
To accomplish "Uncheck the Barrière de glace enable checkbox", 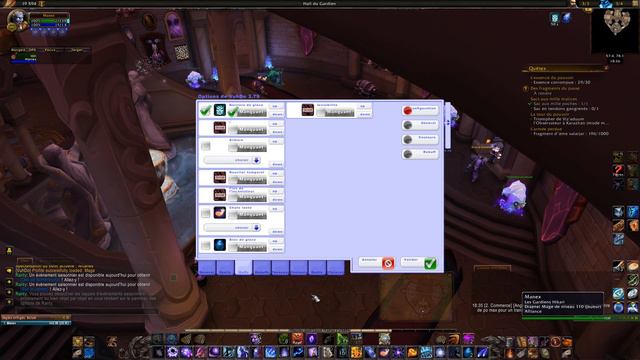I will click(205, 110).
